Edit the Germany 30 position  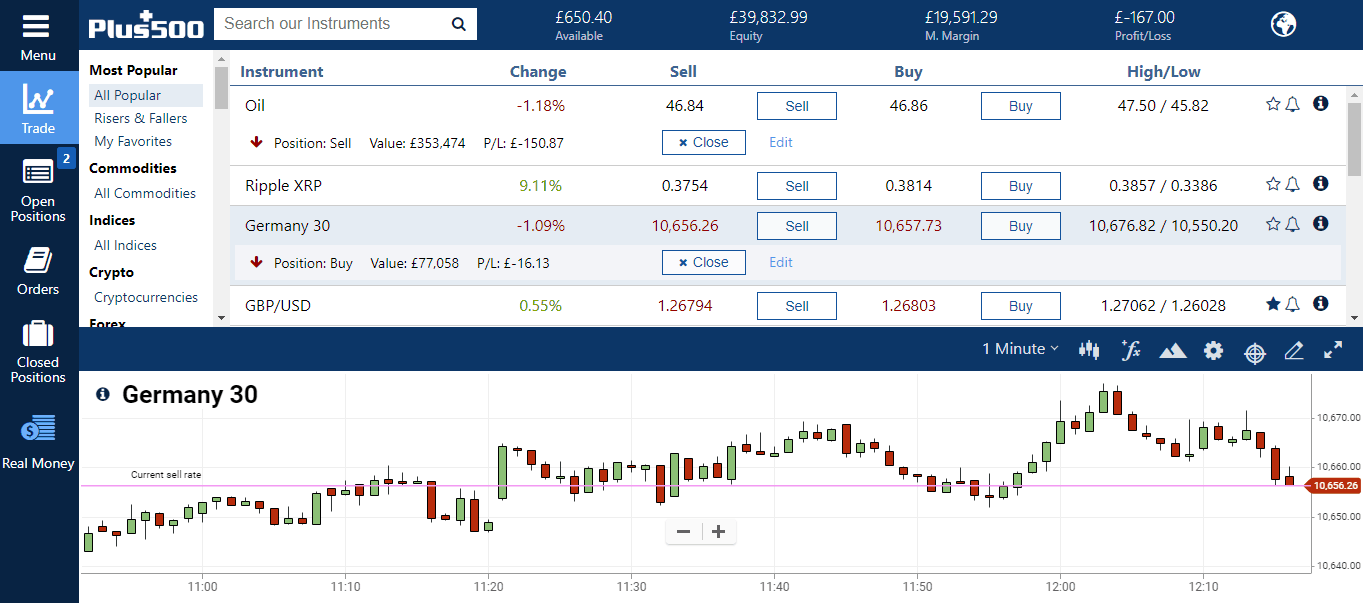[x=781, y=263]
